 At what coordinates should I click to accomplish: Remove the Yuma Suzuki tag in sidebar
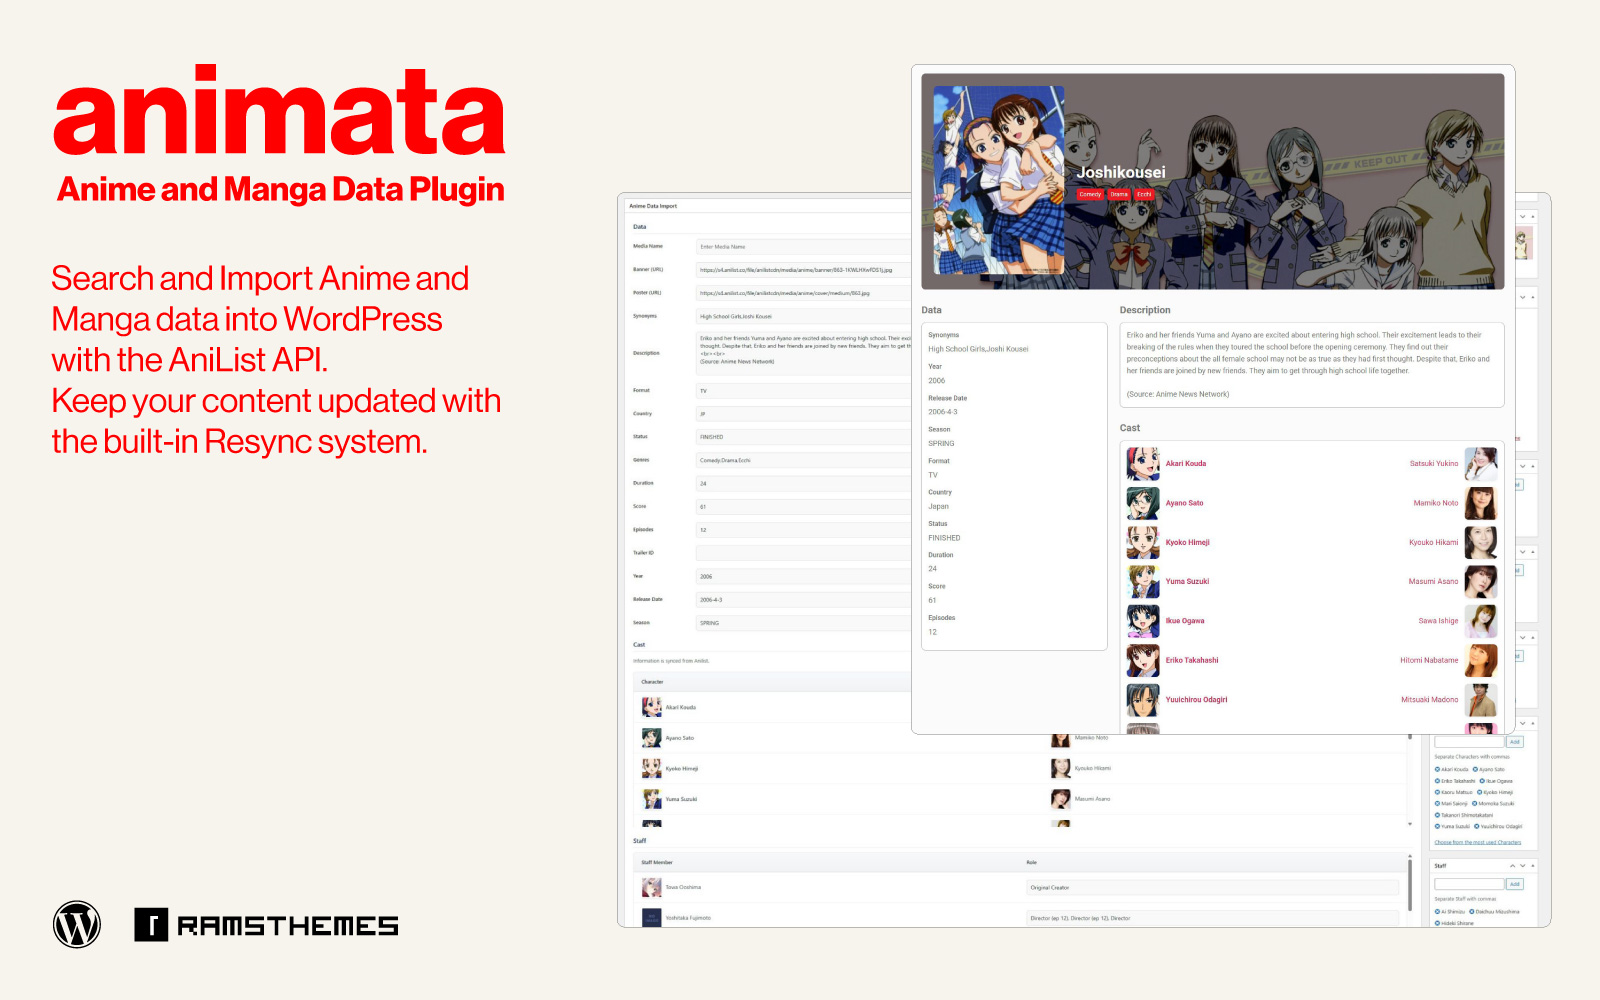[x=1437, y=826]
